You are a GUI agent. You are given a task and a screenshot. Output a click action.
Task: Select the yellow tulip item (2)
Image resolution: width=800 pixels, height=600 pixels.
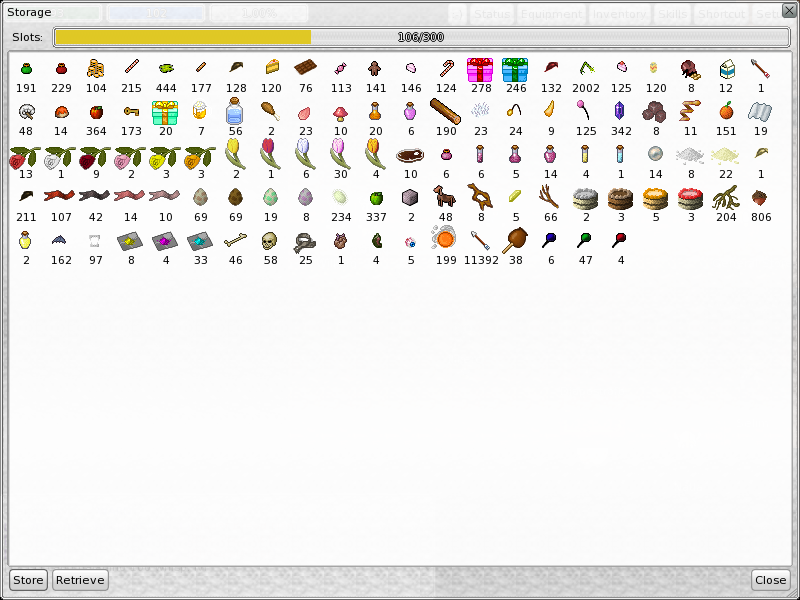click(x=235, y=154)
